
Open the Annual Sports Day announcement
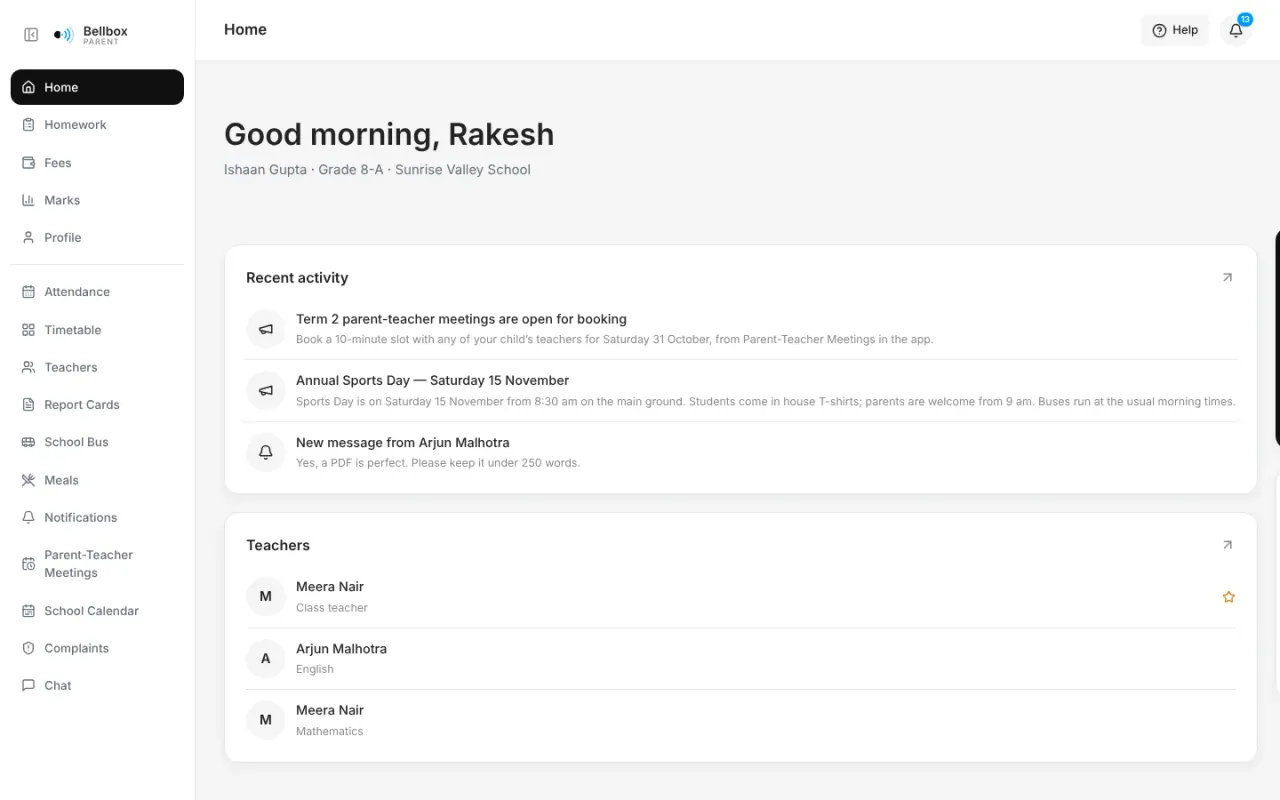click(740, 391)
